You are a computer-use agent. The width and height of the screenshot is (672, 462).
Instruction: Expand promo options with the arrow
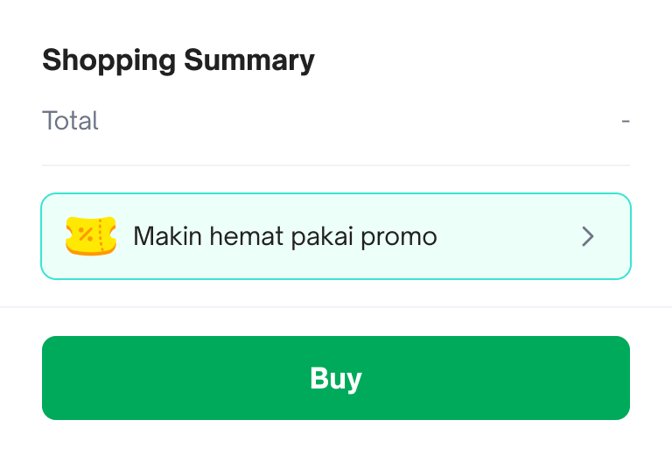tap(588, 236)
